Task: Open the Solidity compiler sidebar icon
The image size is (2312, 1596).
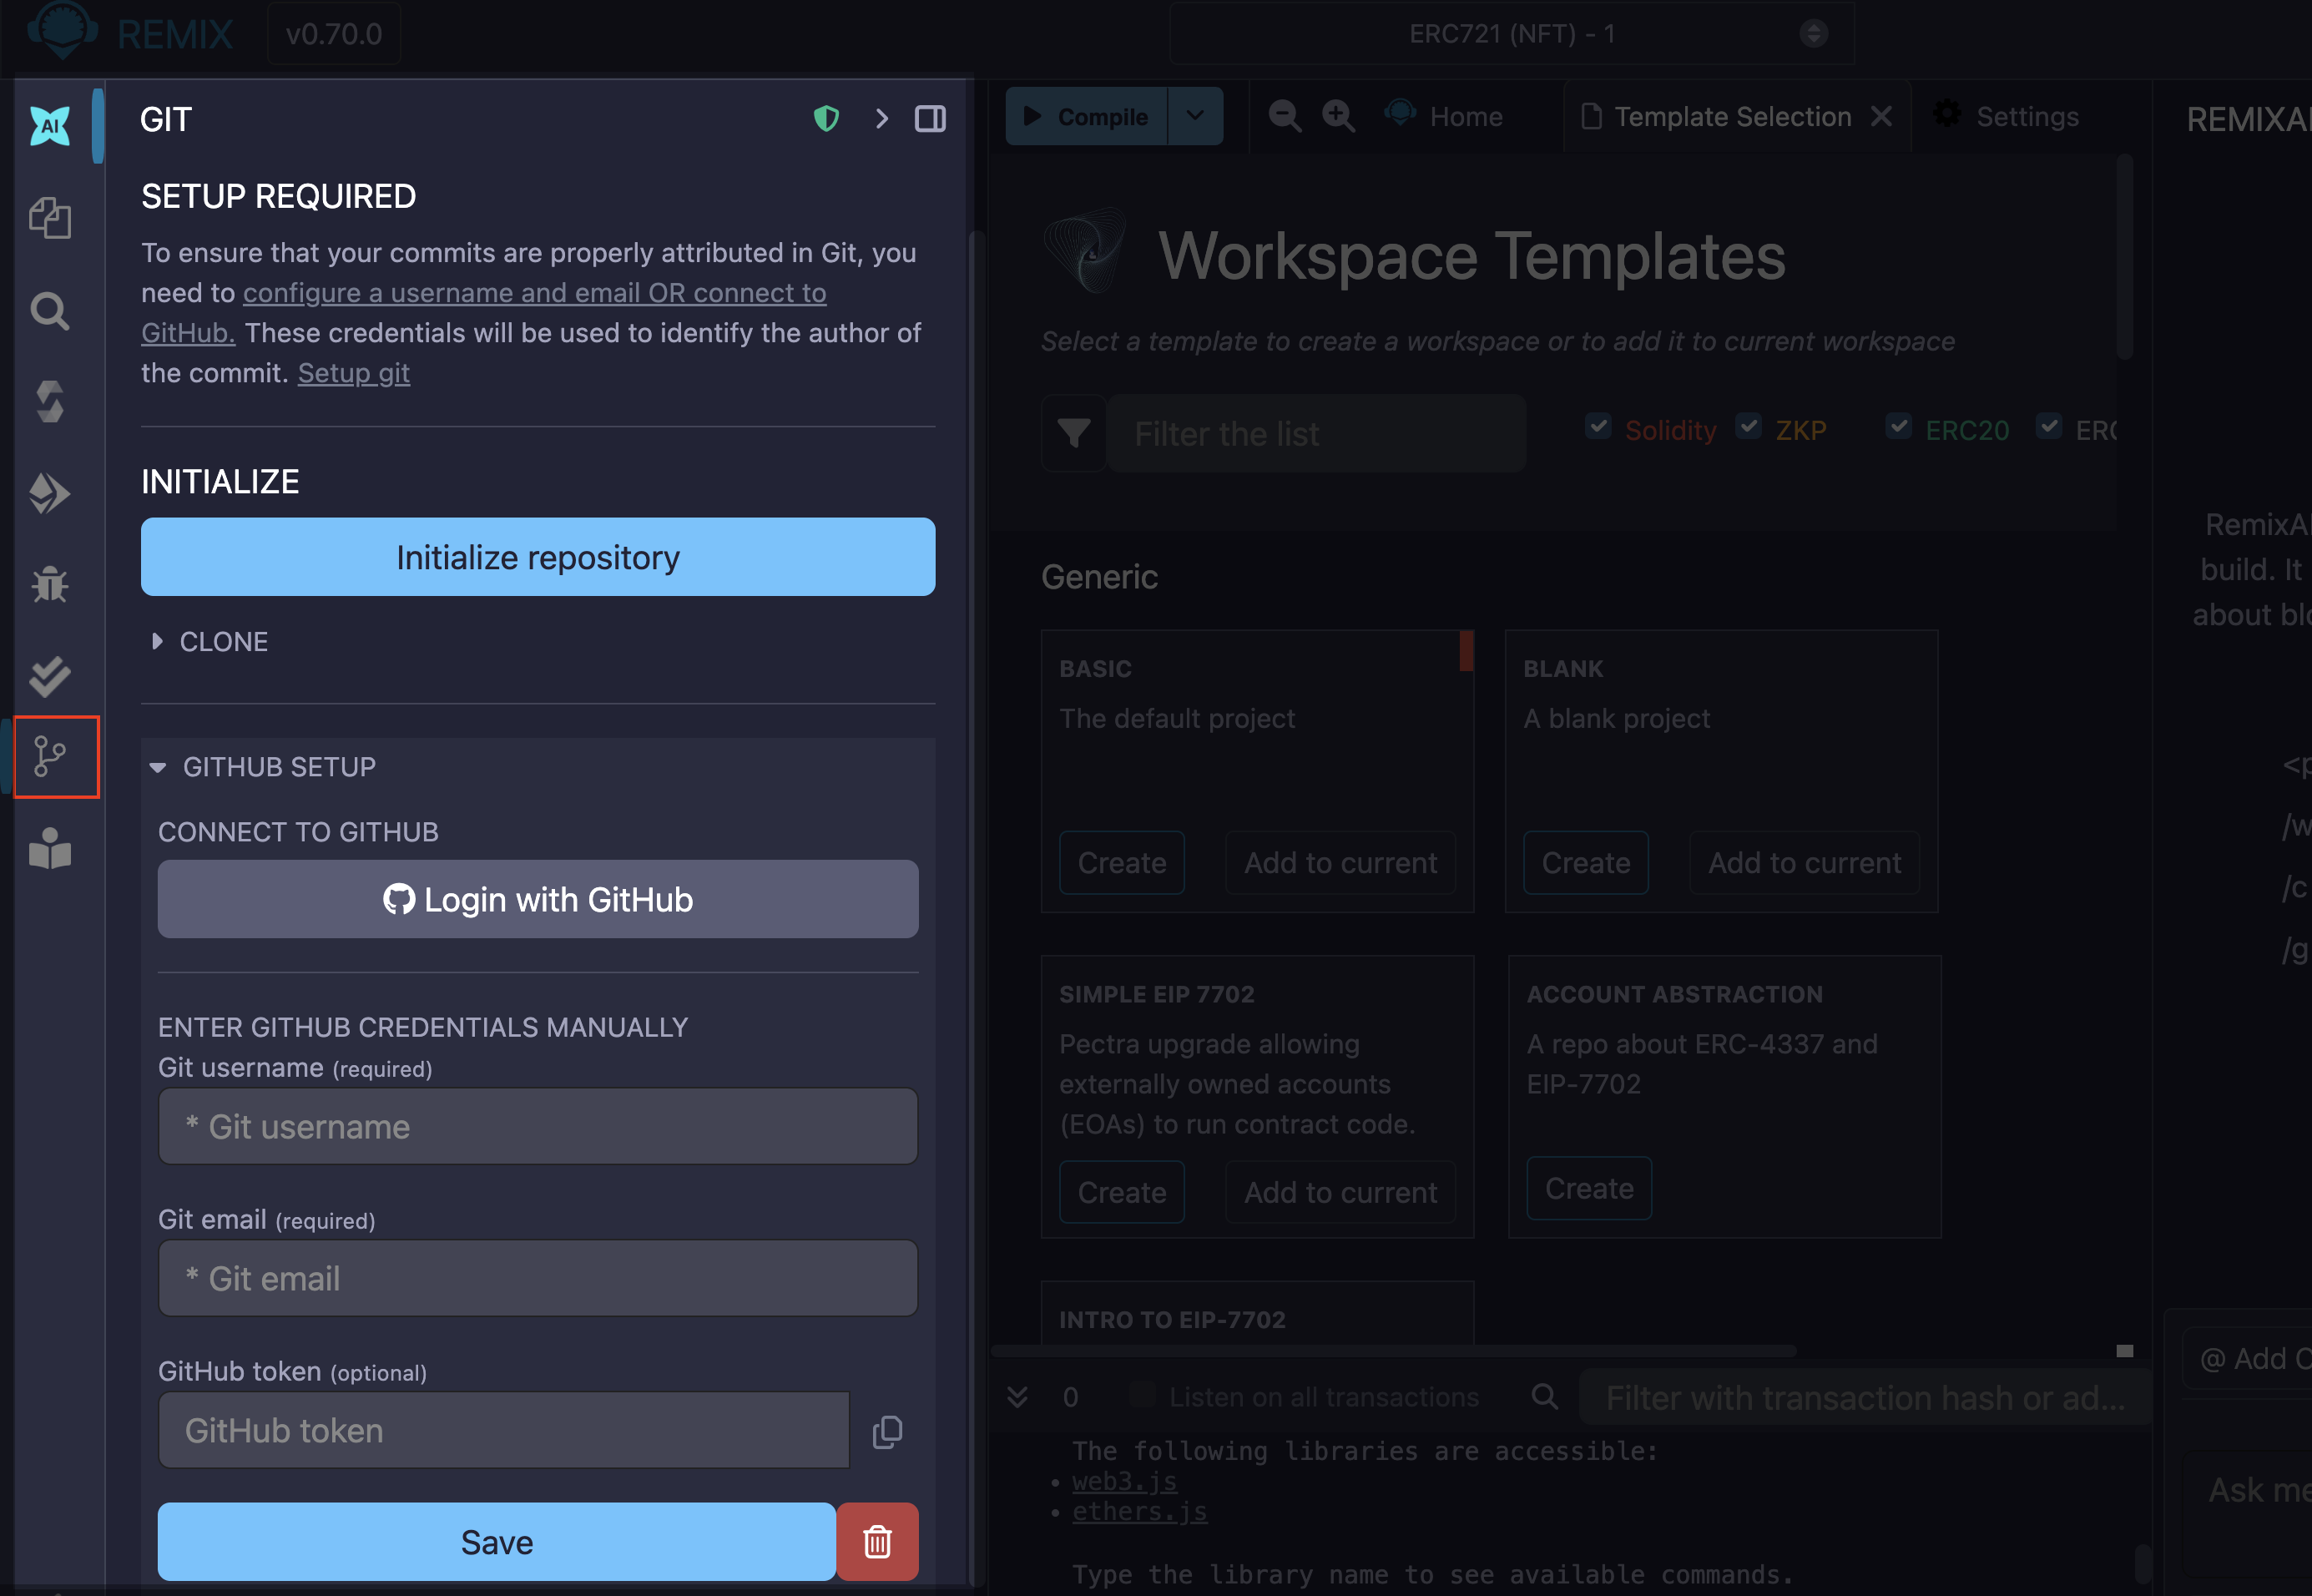Action: (x=50, y=402)
